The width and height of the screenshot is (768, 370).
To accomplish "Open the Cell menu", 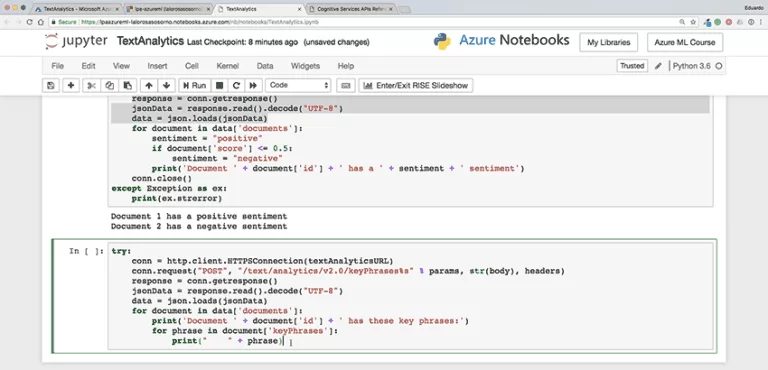I will 192,66.
